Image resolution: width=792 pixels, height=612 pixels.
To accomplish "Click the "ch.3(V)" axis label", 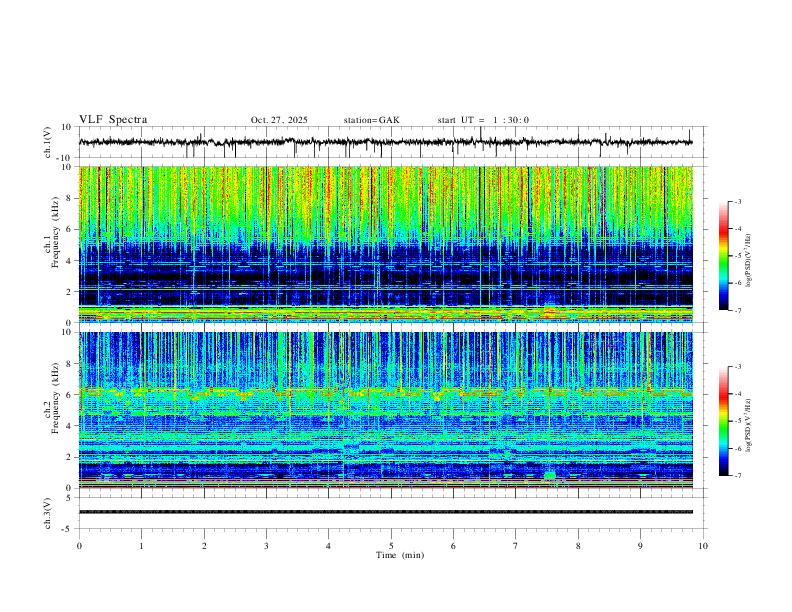I will coord(48,513).
